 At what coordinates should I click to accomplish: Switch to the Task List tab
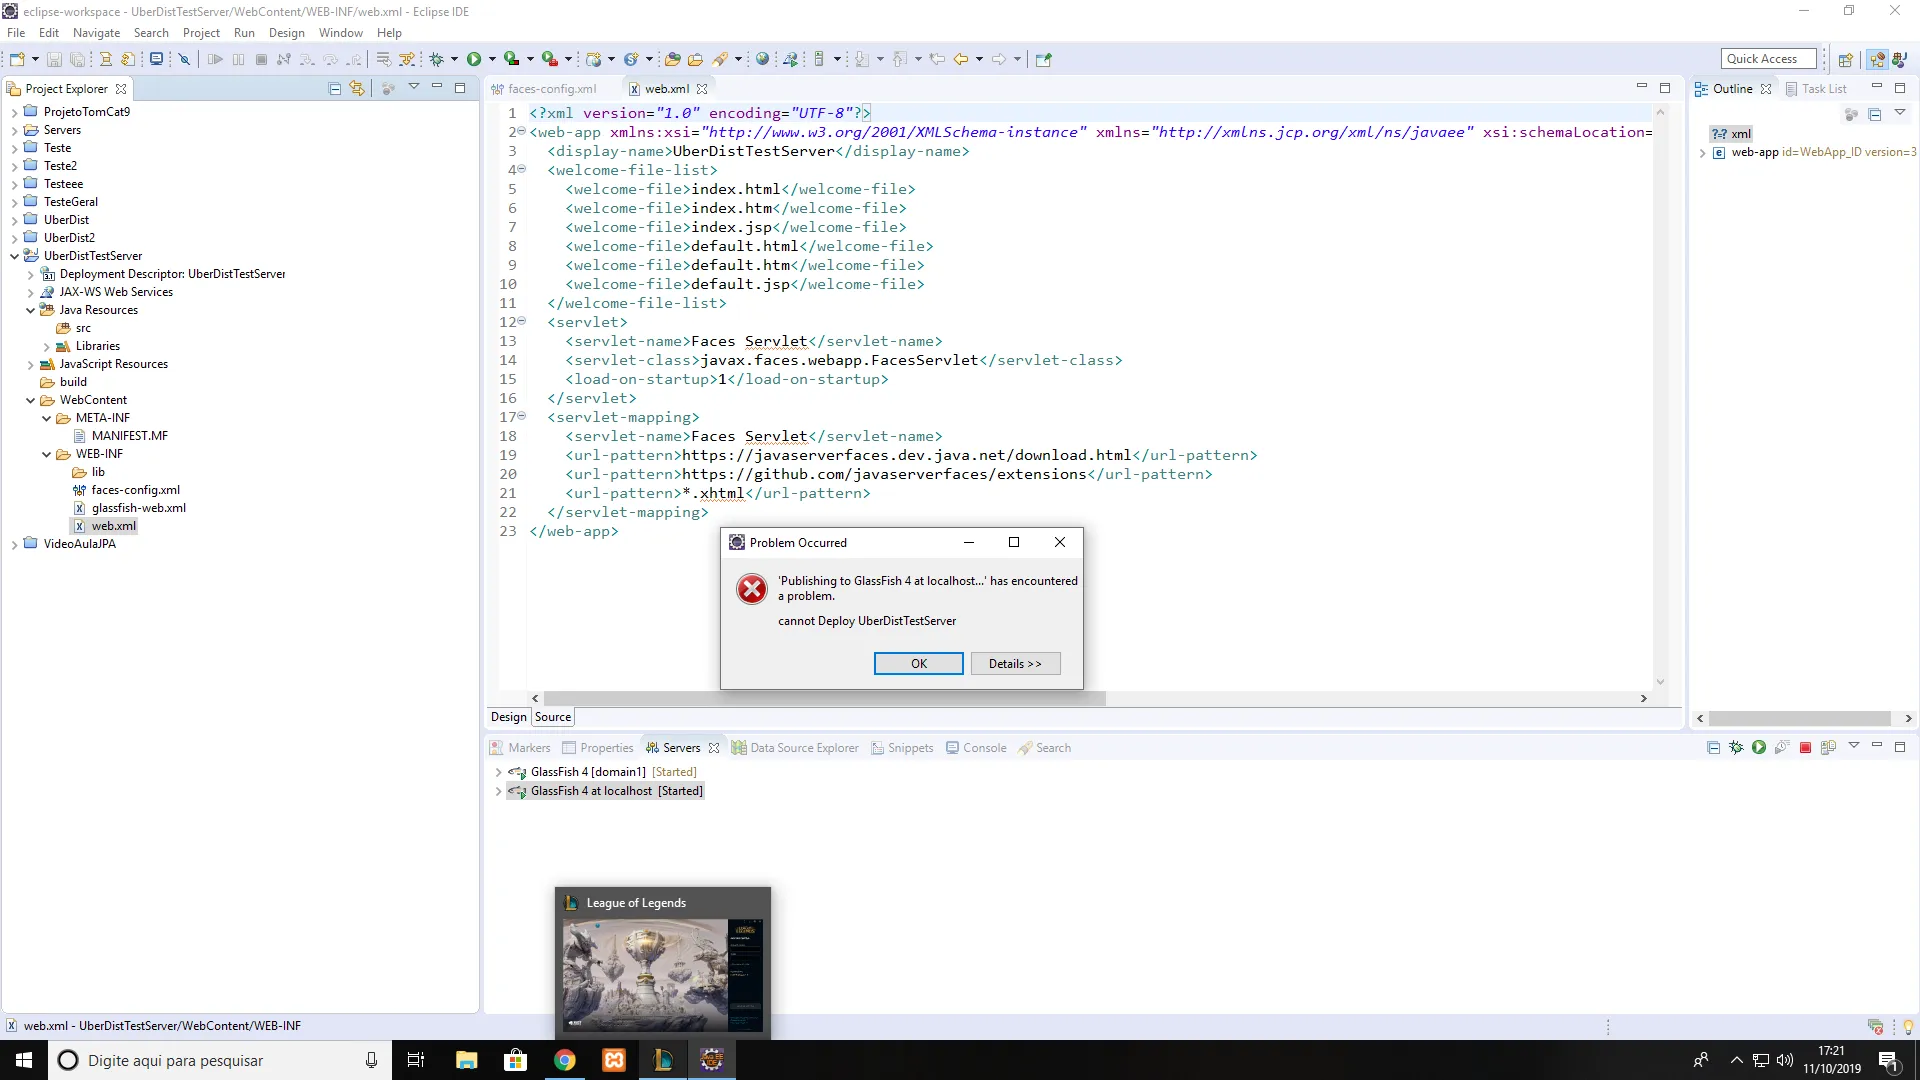pyautogui.click(x=1816, y=89)
